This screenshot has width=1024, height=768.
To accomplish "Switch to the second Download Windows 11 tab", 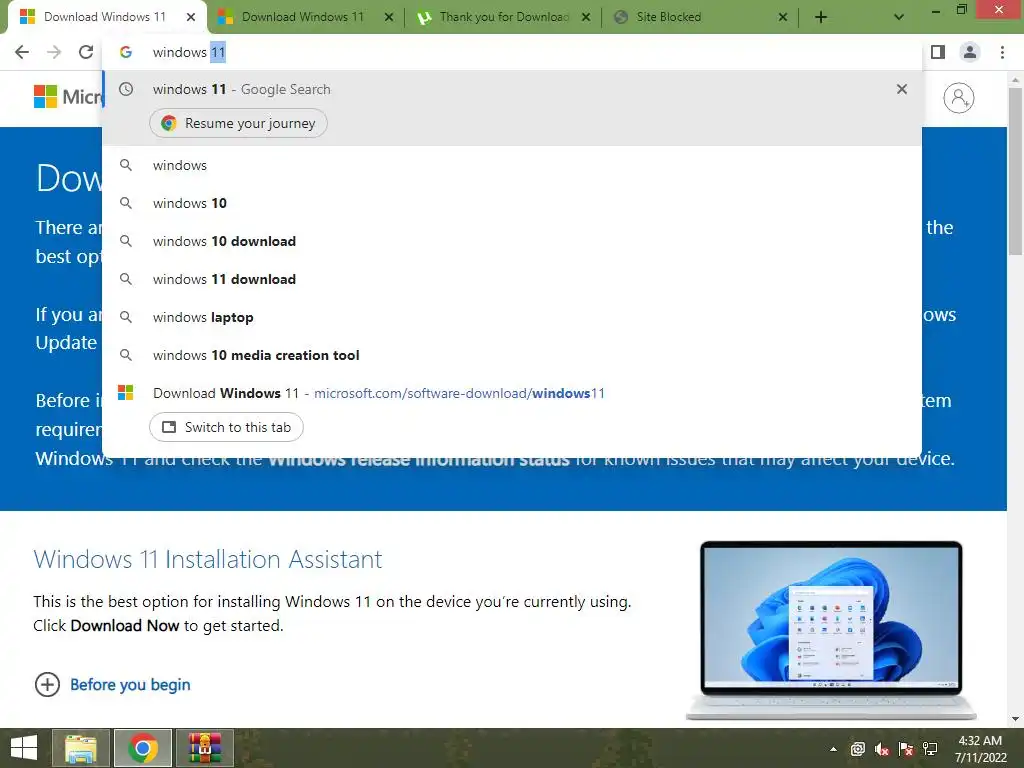I will point(302,18).
